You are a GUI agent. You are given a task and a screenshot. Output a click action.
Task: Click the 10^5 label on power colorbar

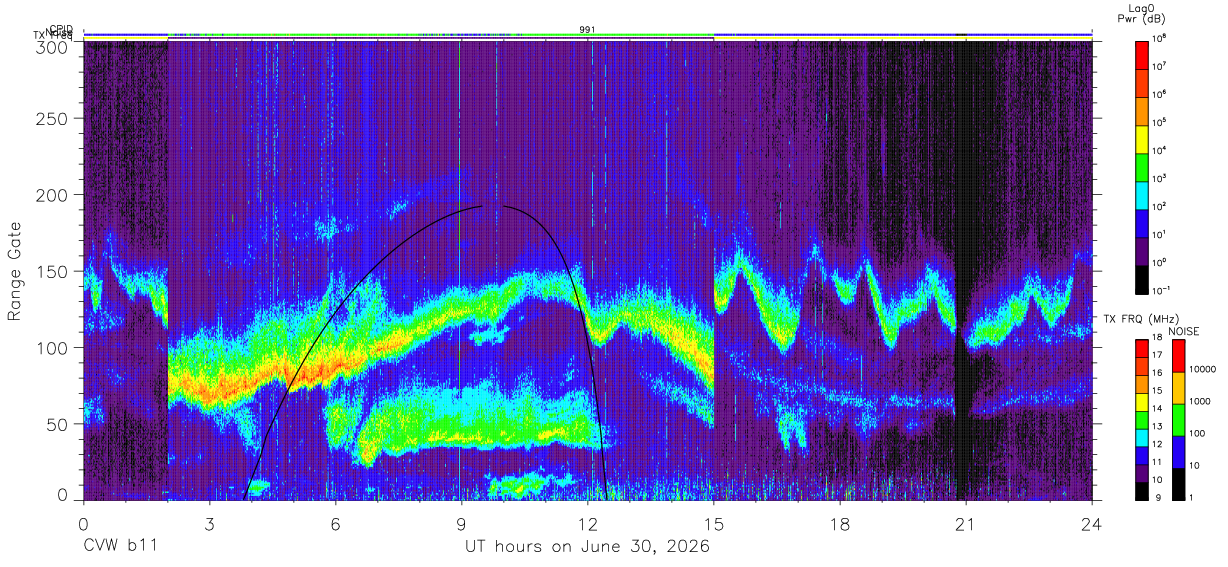1161,122
